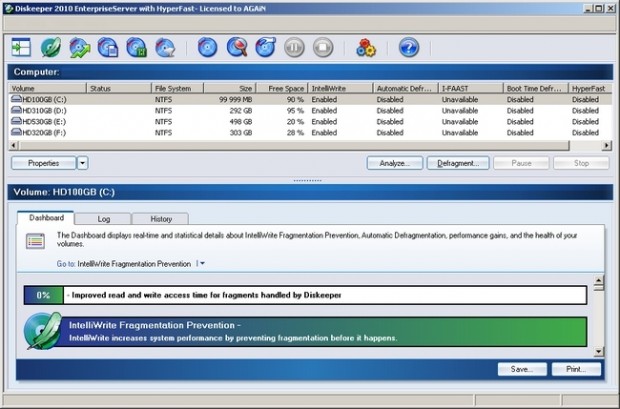Click the dashboard scroll-up arrow
620x409 pixels.
599,282
